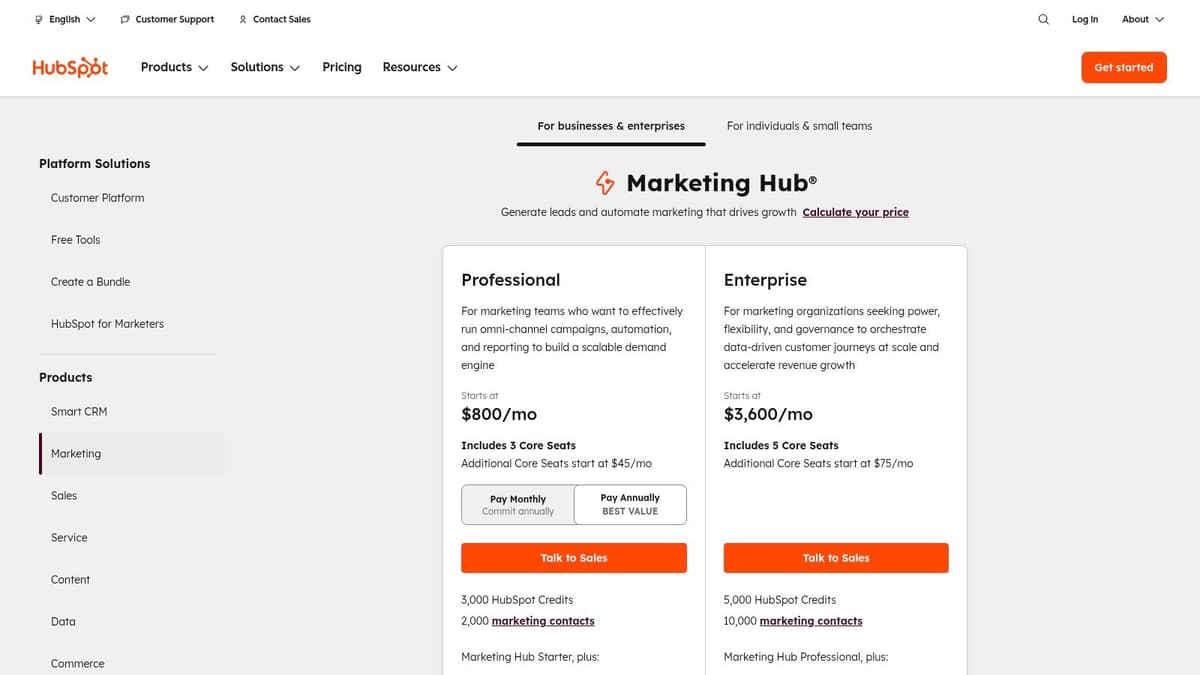The width and height of the screenshot is (1200, 675).
Task: Click the Get started button
Action: click(1124, 67)
